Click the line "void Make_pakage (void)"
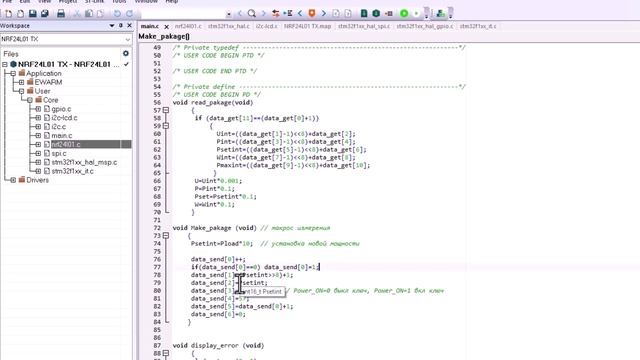 (x=214, y=228)
